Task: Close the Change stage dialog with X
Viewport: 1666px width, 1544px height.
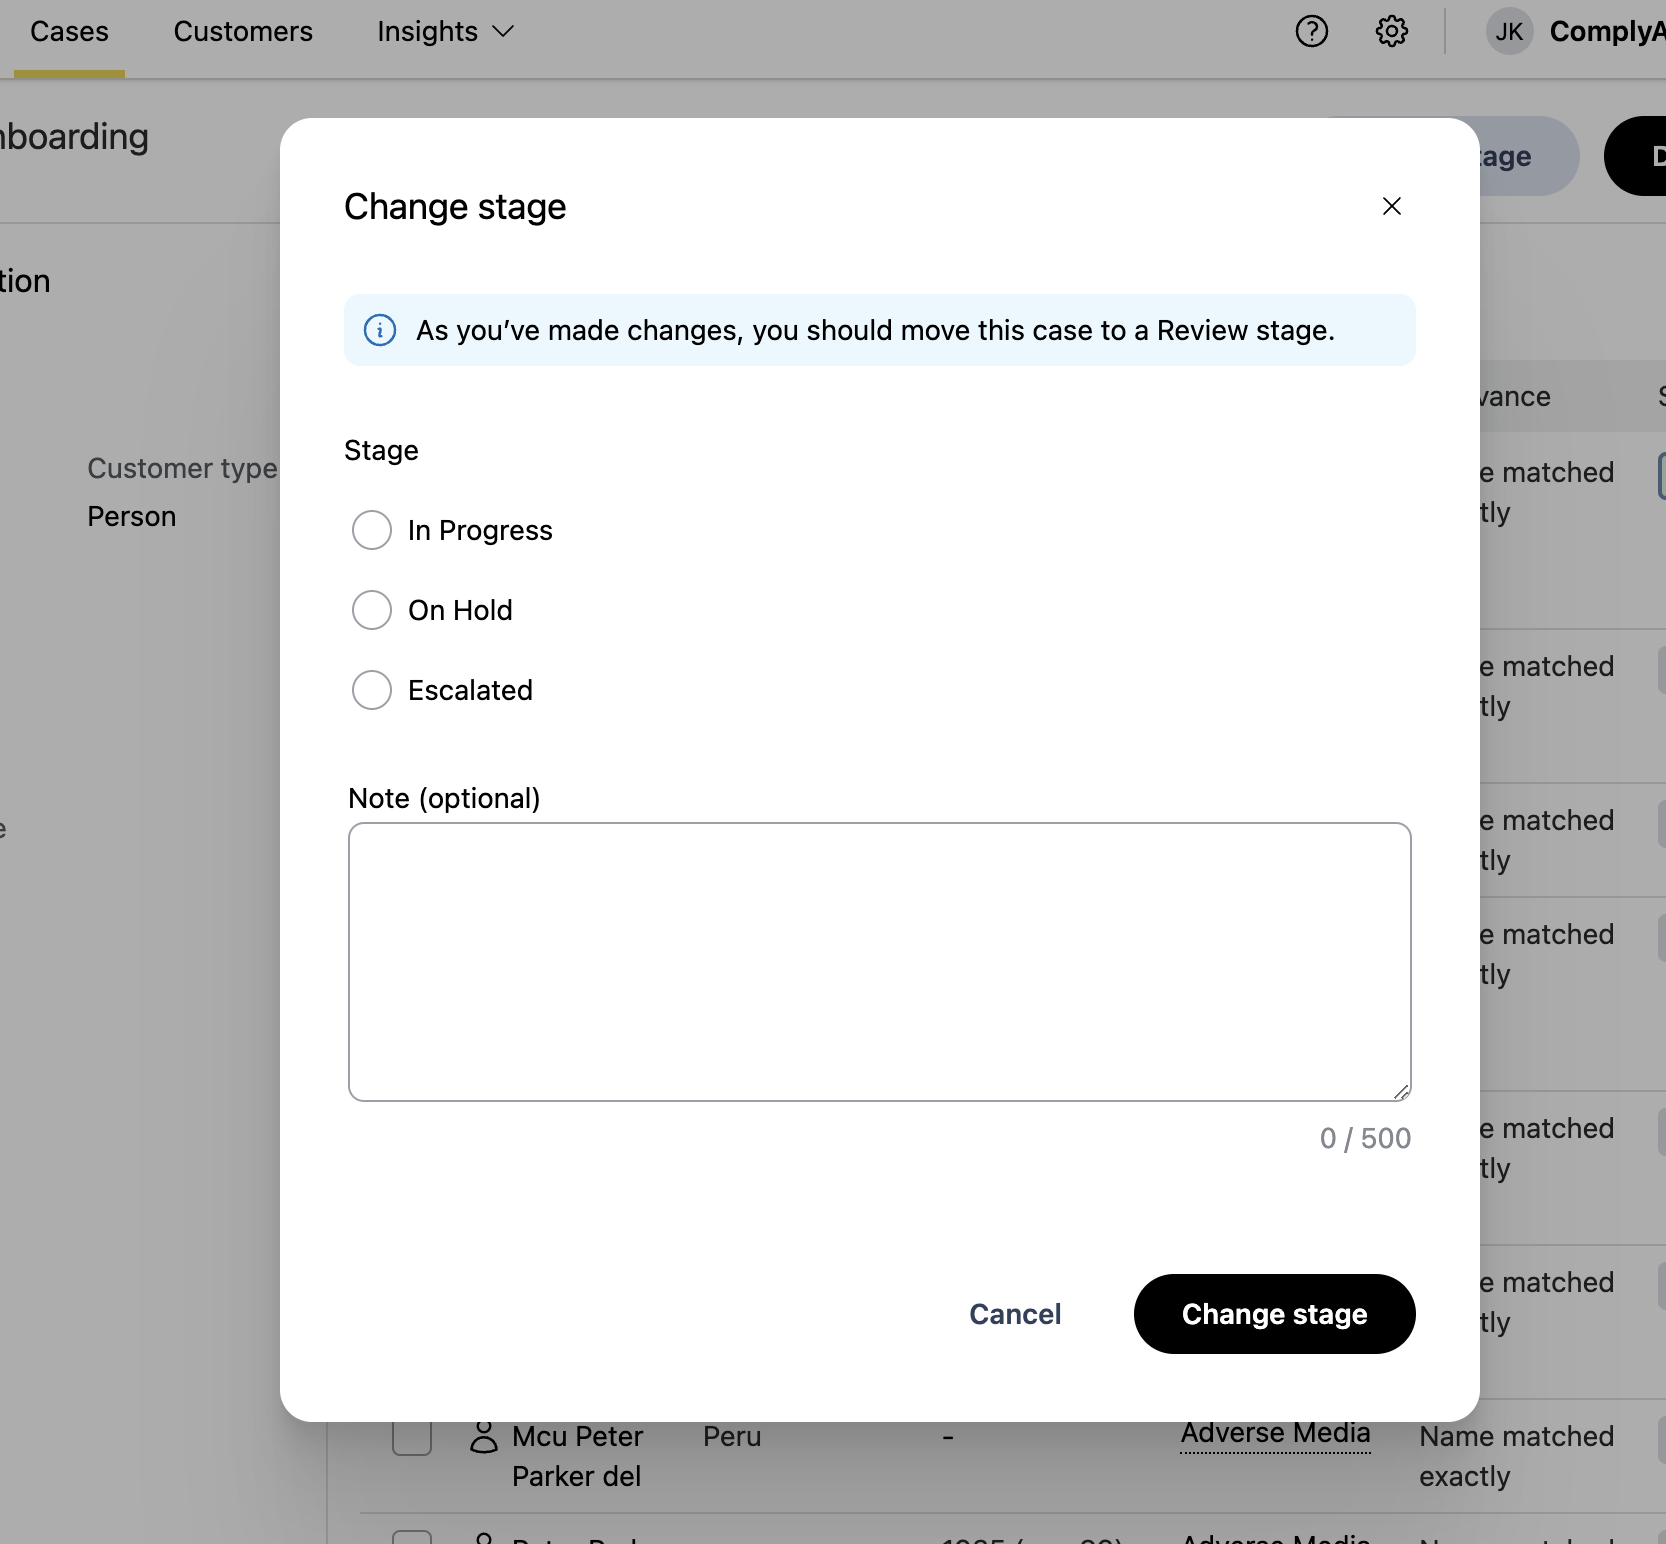Action: (1391, 206)
